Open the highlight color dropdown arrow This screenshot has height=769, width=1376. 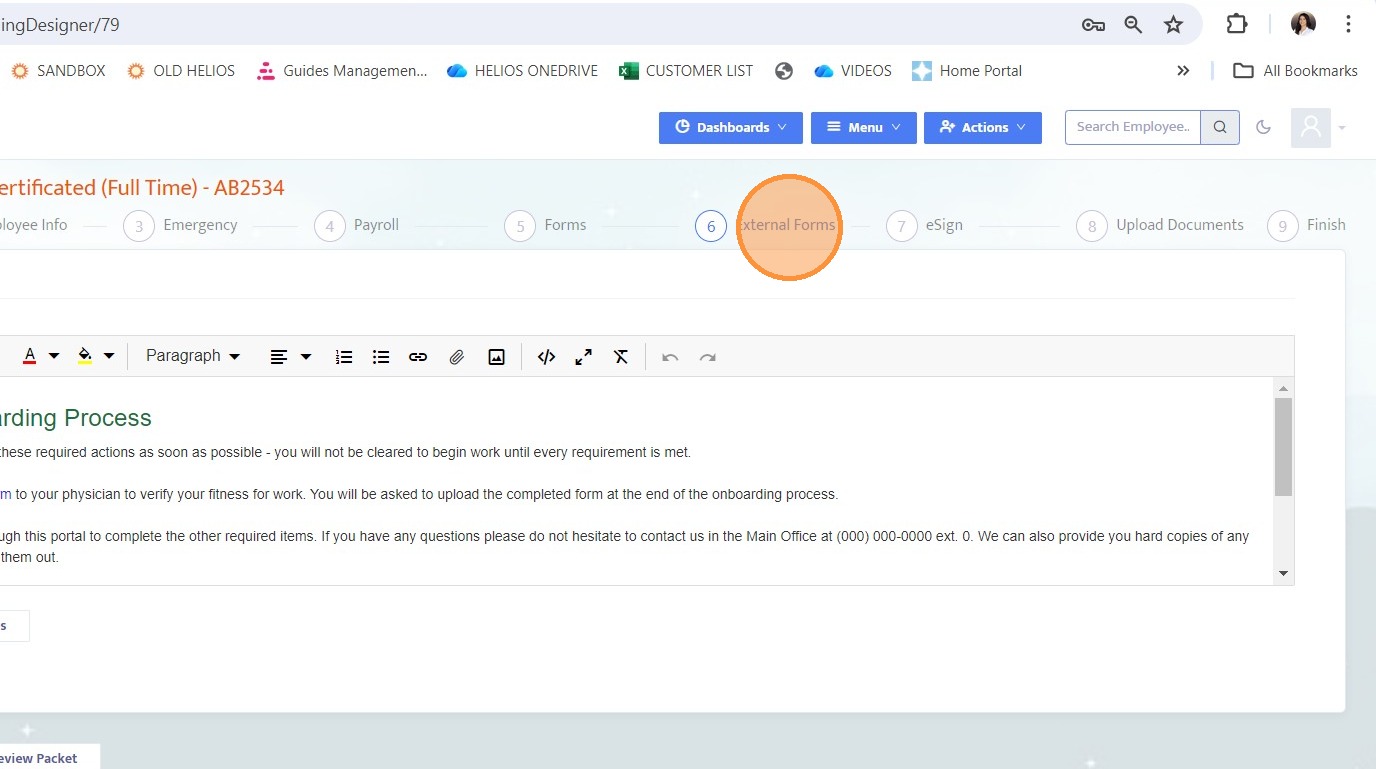tap(109, 356)
